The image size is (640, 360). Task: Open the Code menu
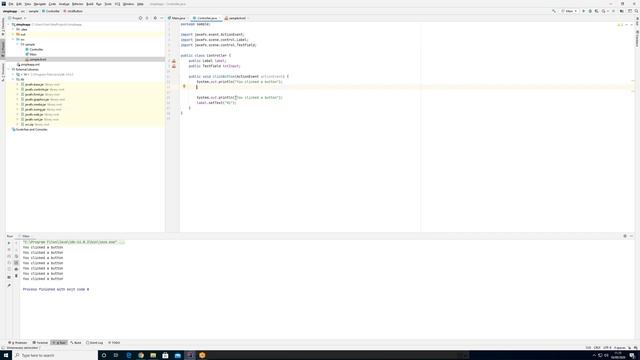pos(52,4)
